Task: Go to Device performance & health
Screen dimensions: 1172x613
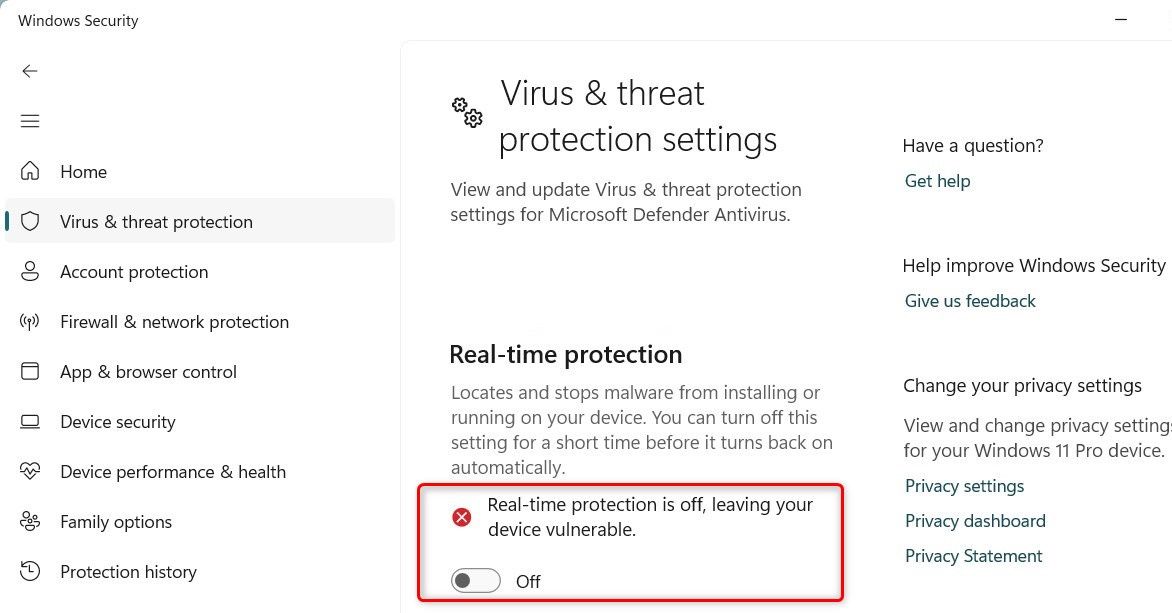Action: tap(173, 472)
